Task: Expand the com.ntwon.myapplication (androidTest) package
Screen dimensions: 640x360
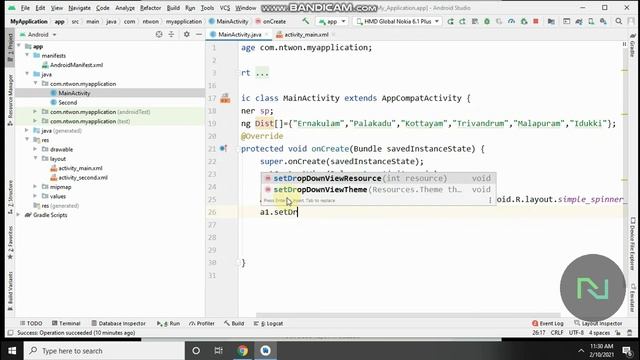Action: (x=35, y=111)
